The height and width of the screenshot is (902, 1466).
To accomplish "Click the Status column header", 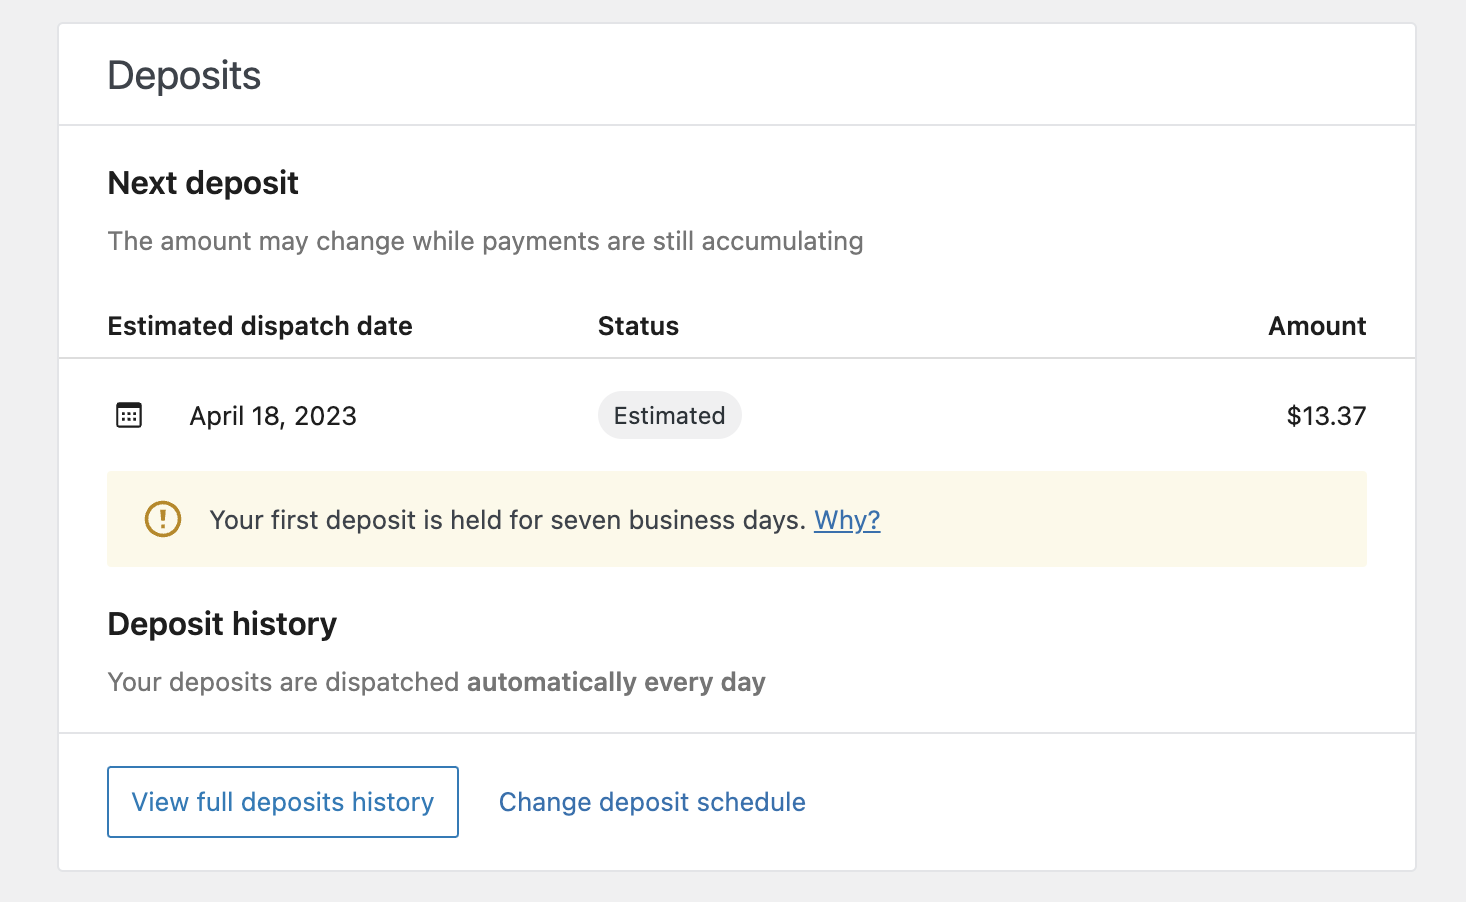I will (x=638, y=325).
